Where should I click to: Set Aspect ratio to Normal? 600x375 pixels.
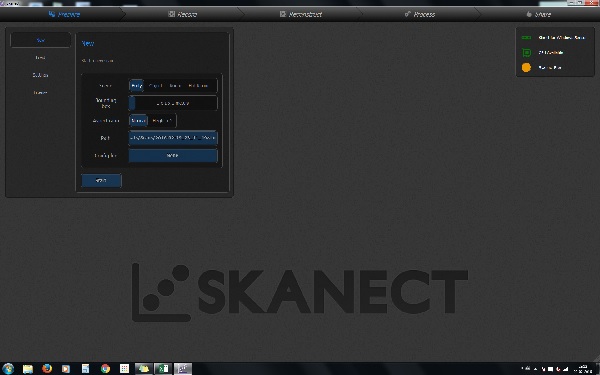tap(138, 121)
